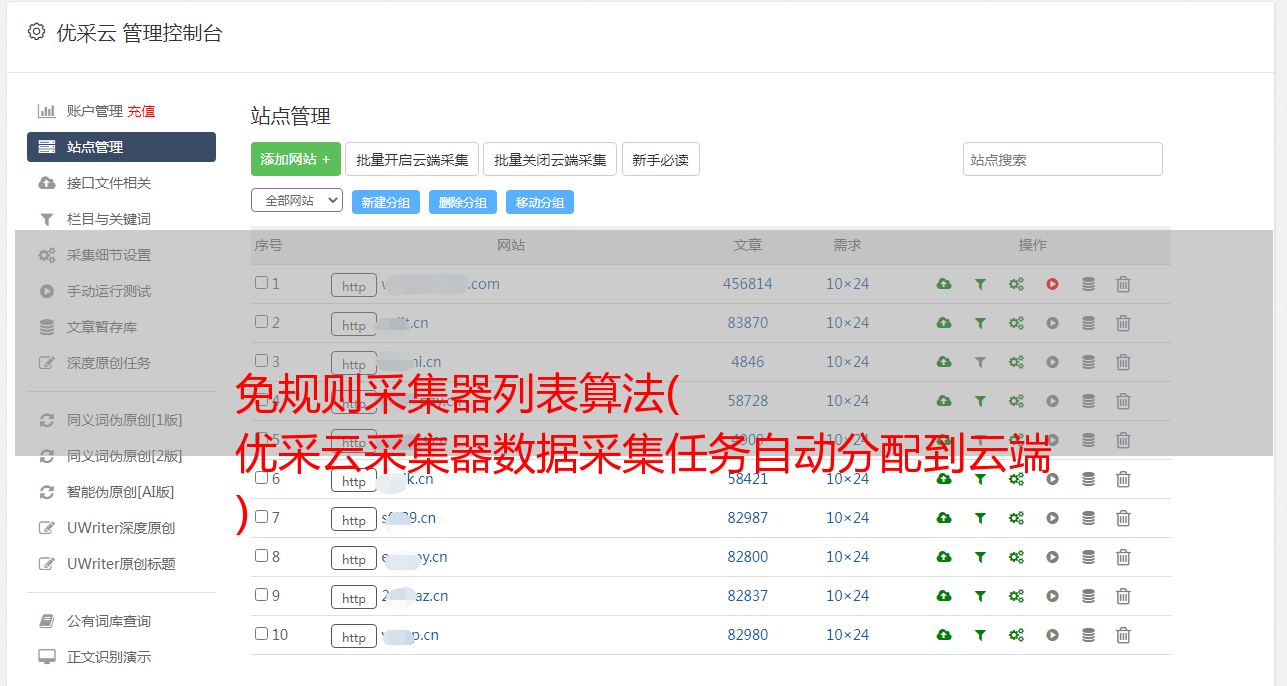Click filter icon in row 2
Viewport: 1287px width, 686px height.
click(980, 323)
